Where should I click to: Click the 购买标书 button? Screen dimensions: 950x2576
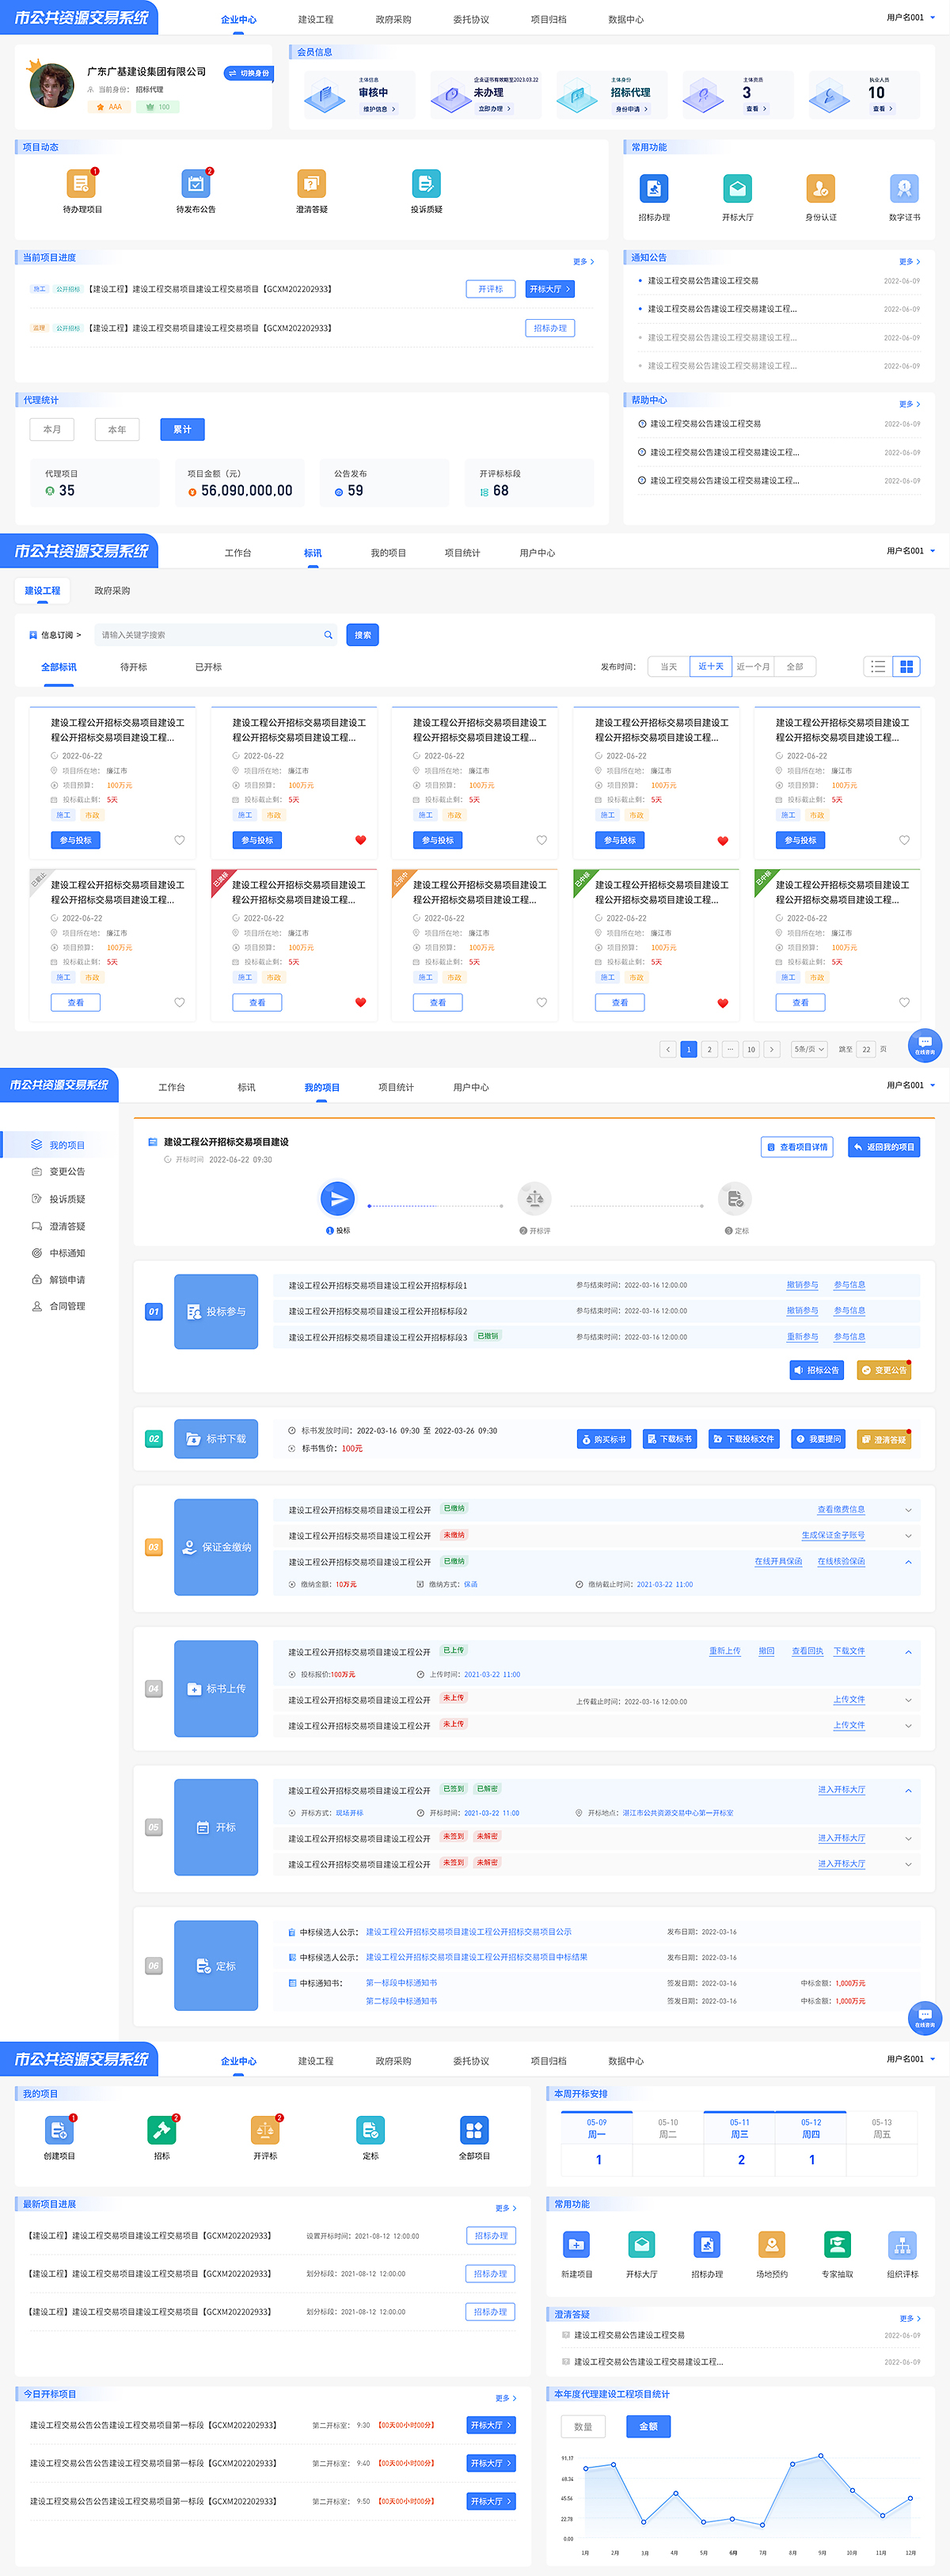tap(604, 1439)
